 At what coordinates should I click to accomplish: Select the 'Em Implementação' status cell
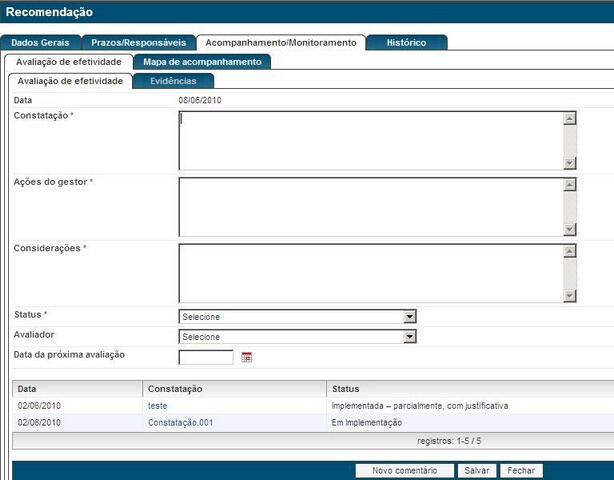click(367, 423)
